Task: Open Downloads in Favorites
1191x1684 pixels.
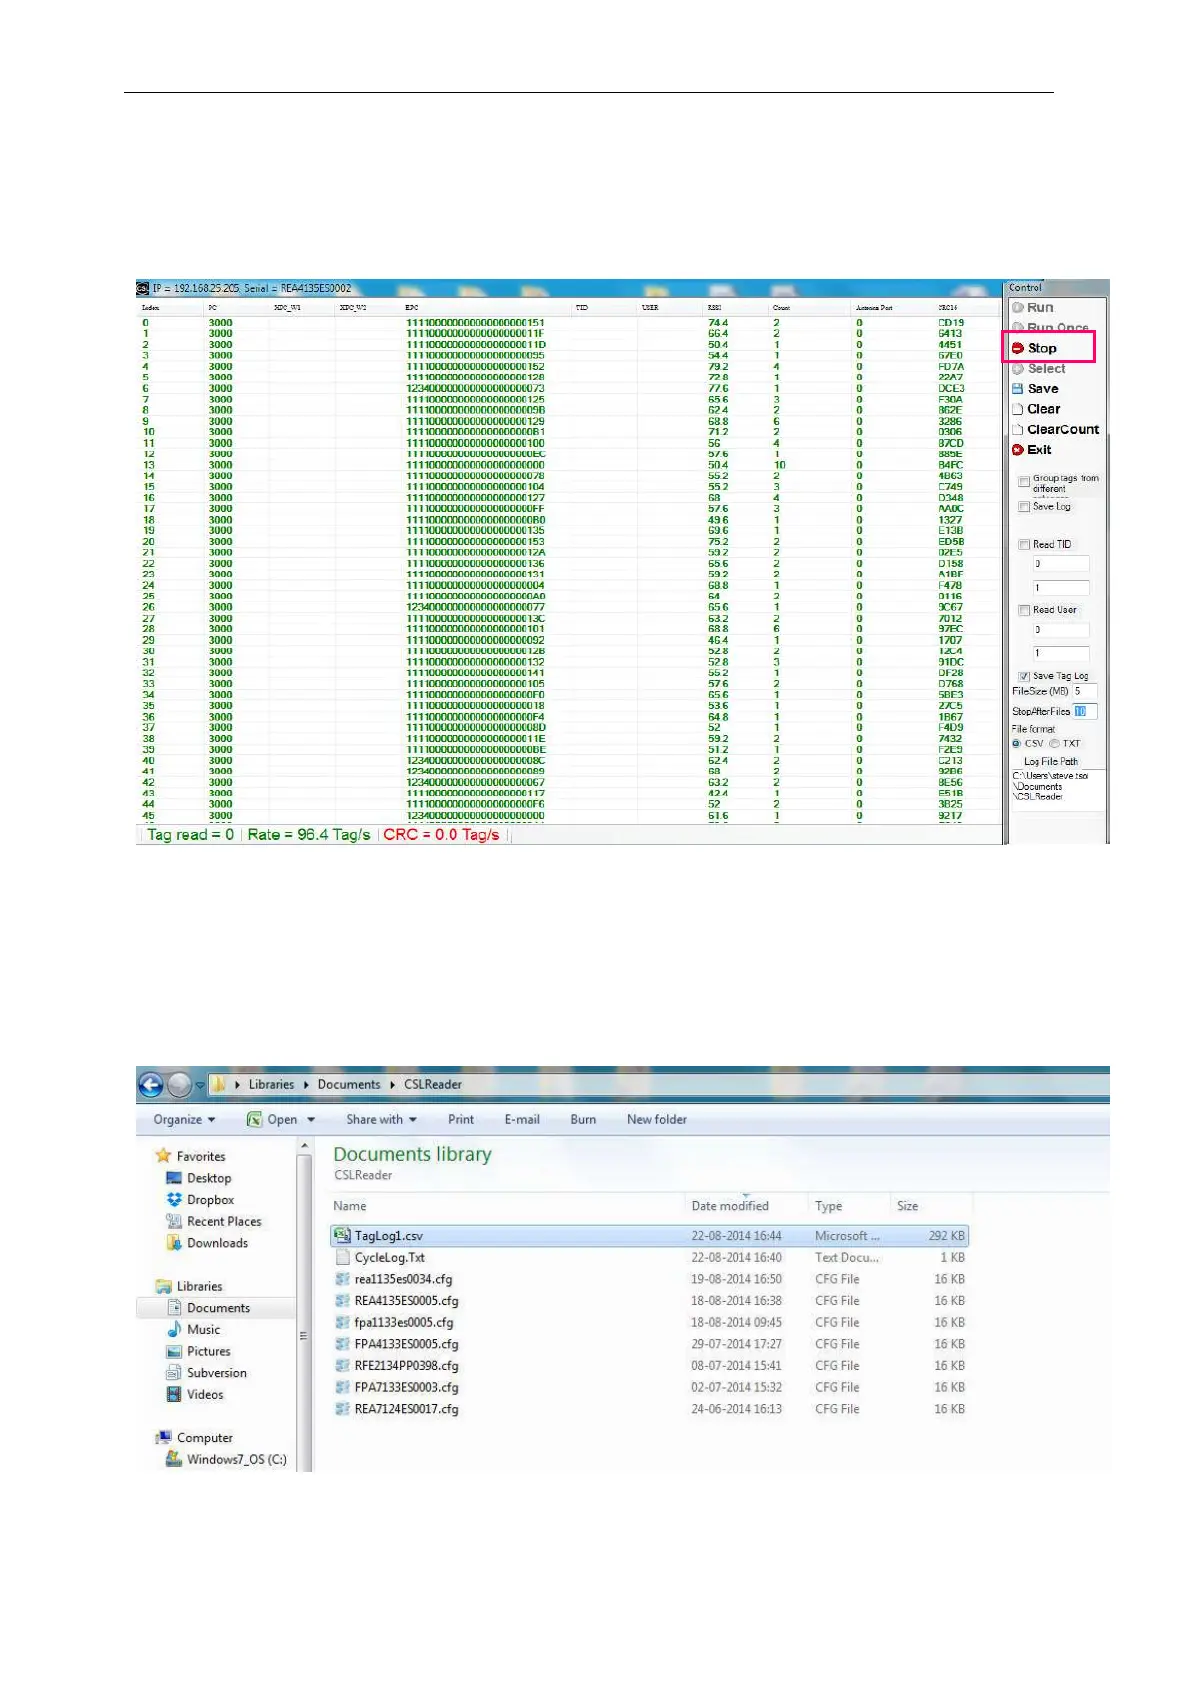Action: [207, 1243]
